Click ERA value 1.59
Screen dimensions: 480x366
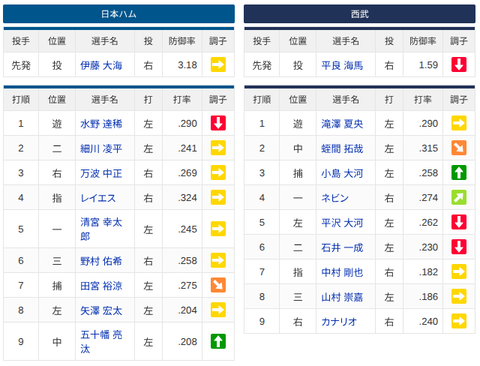coord(428,65)
